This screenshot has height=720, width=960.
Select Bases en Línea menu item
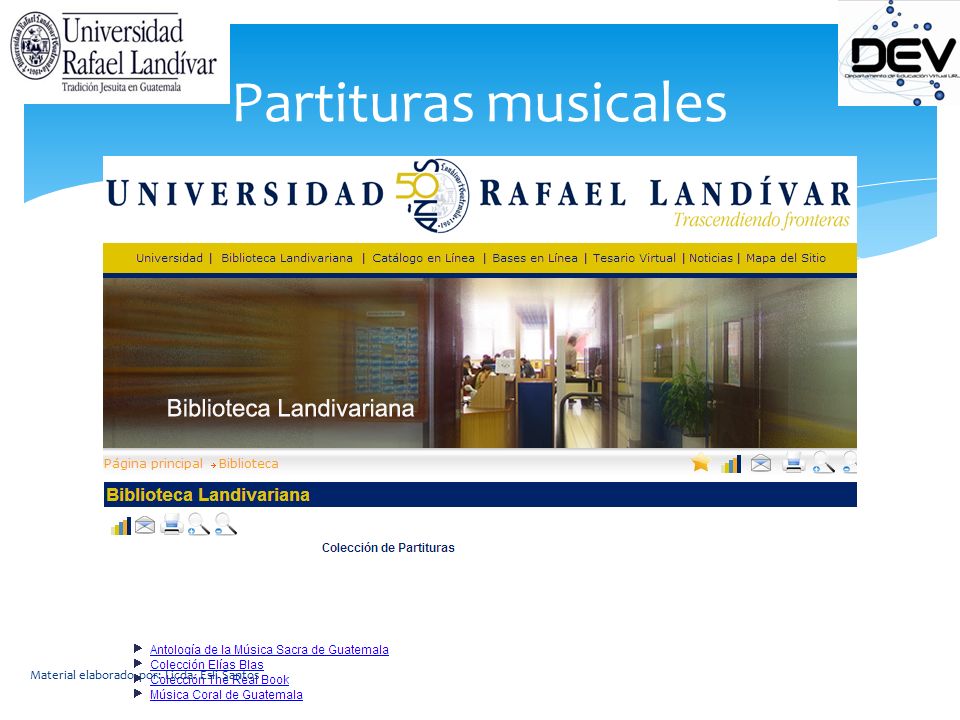tap(534, 258)
